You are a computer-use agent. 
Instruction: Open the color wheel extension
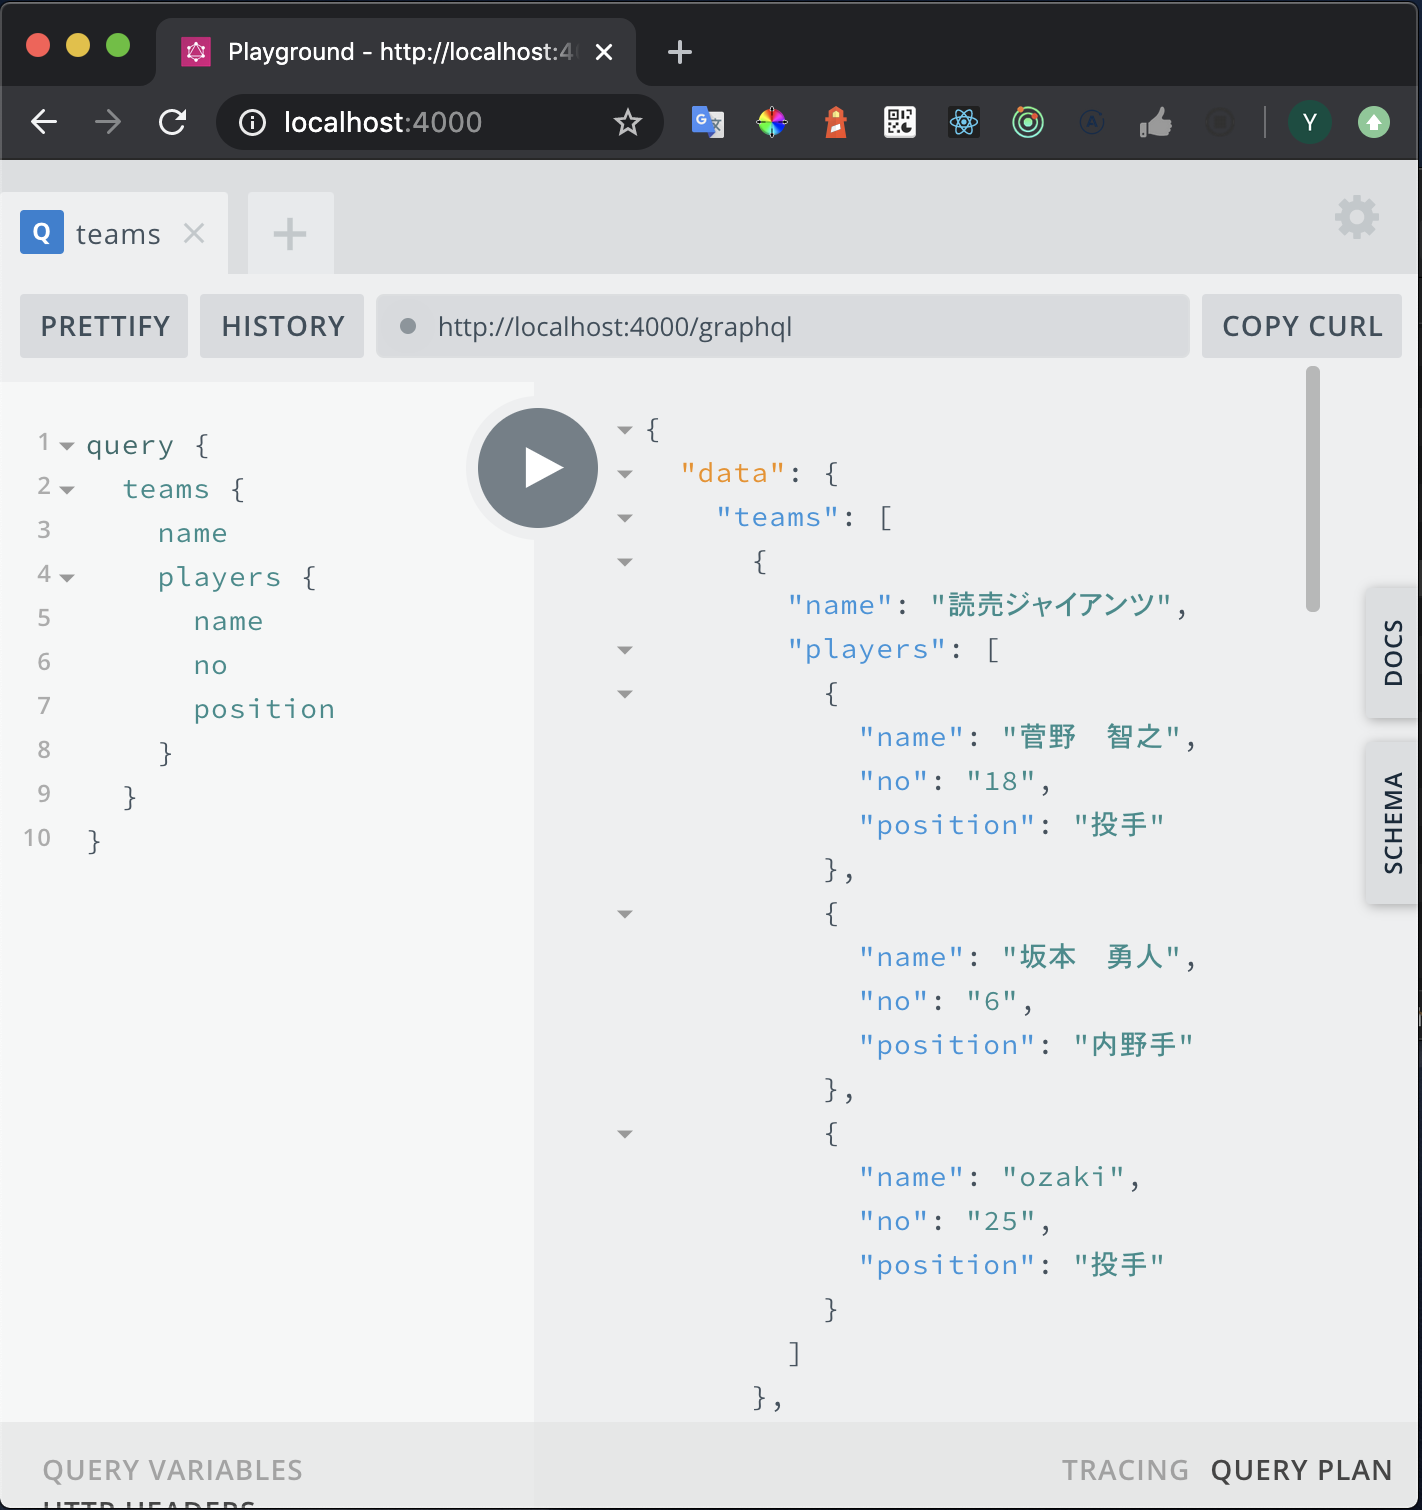(x=772, y=122)
